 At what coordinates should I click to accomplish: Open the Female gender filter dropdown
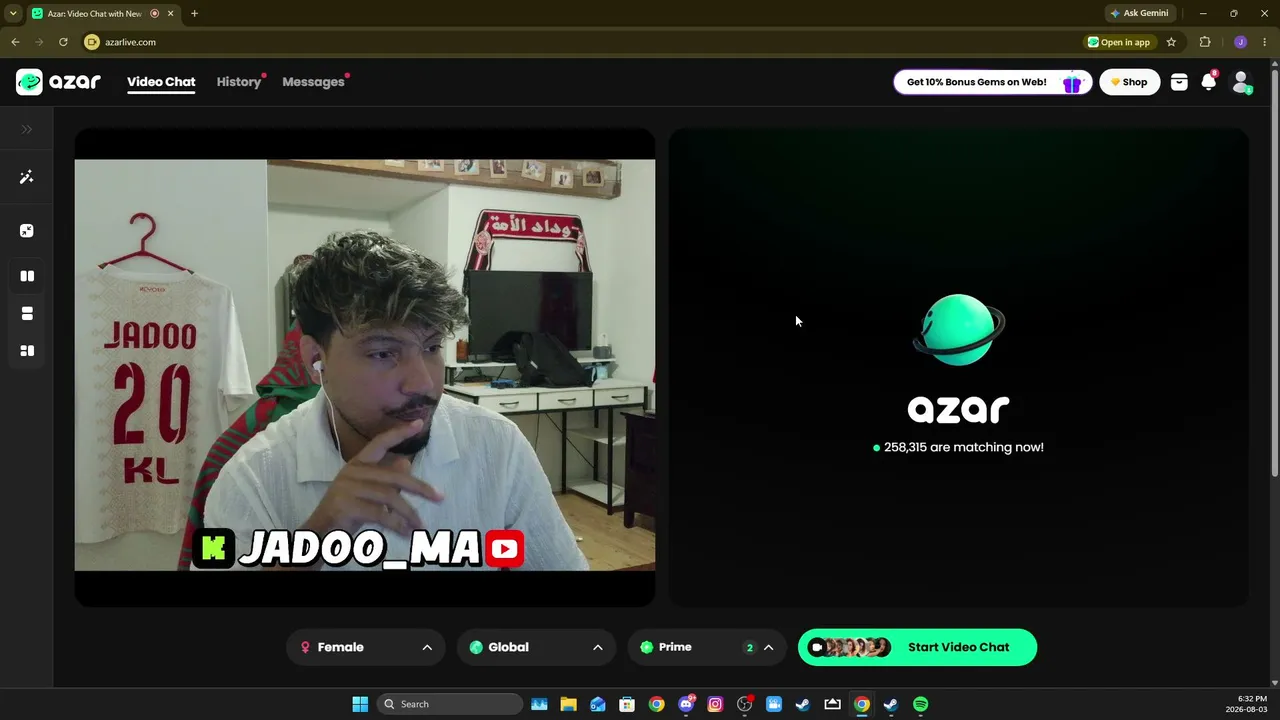[x=365, y=647]
